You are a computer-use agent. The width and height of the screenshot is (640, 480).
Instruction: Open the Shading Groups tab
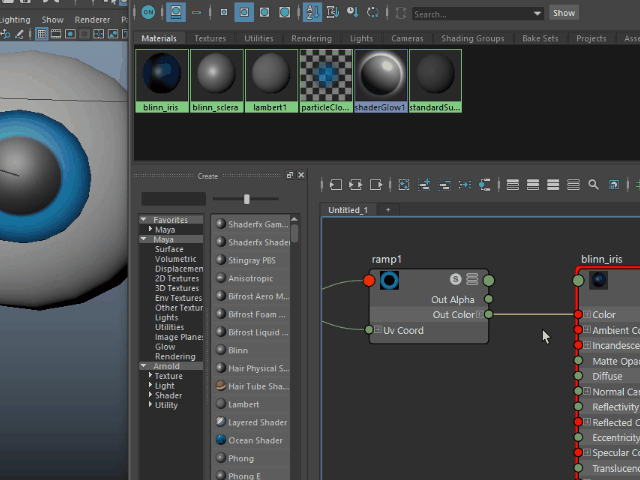pos(473,39)
